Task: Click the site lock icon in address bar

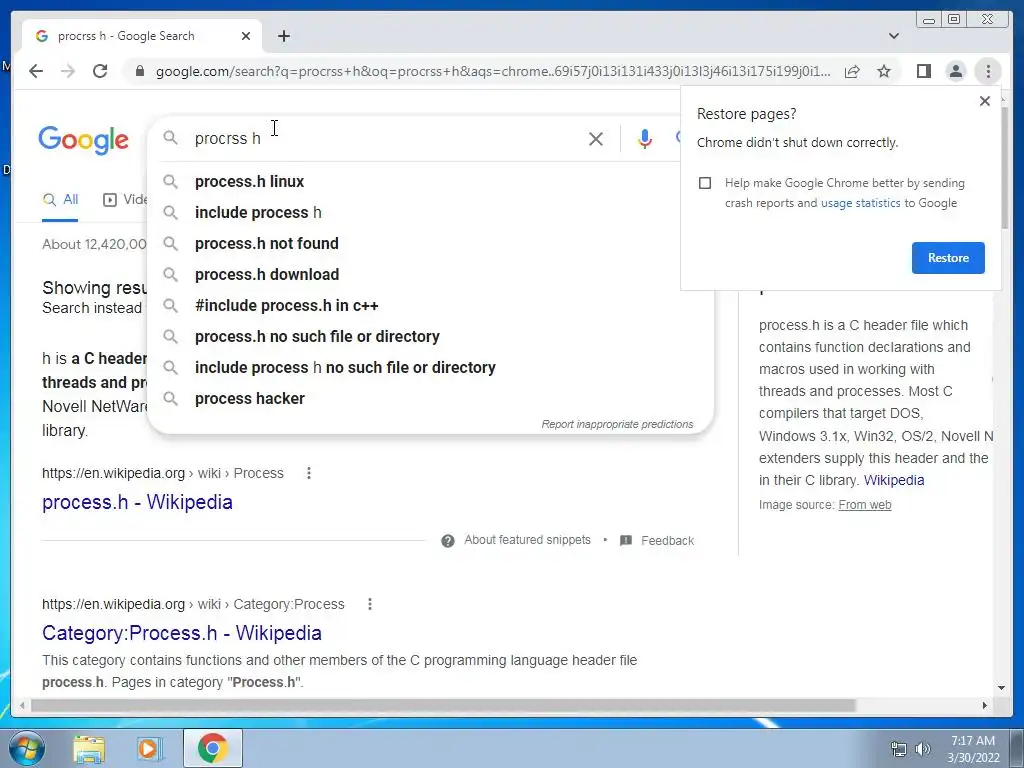Action: 139,71
